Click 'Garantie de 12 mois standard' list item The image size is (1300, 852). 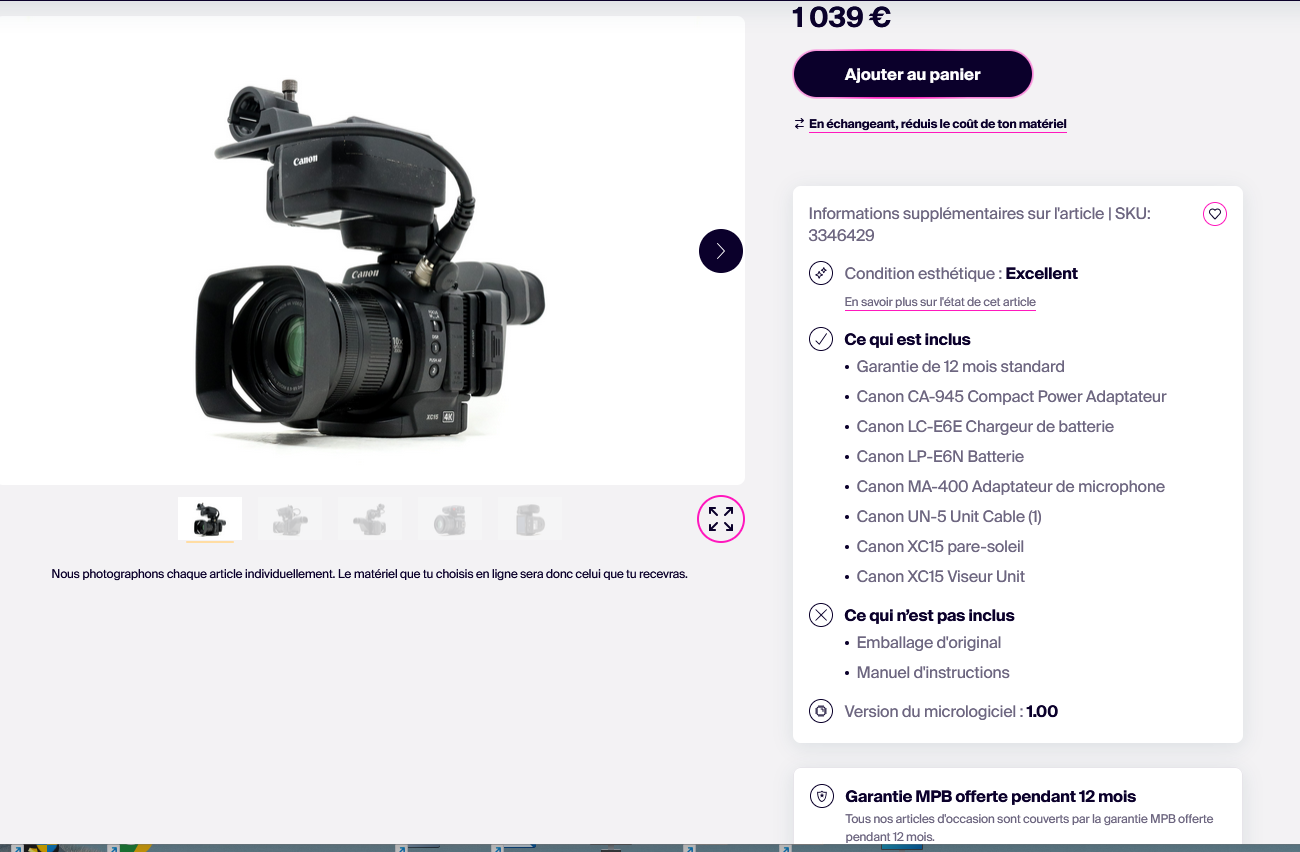(960, 367)
